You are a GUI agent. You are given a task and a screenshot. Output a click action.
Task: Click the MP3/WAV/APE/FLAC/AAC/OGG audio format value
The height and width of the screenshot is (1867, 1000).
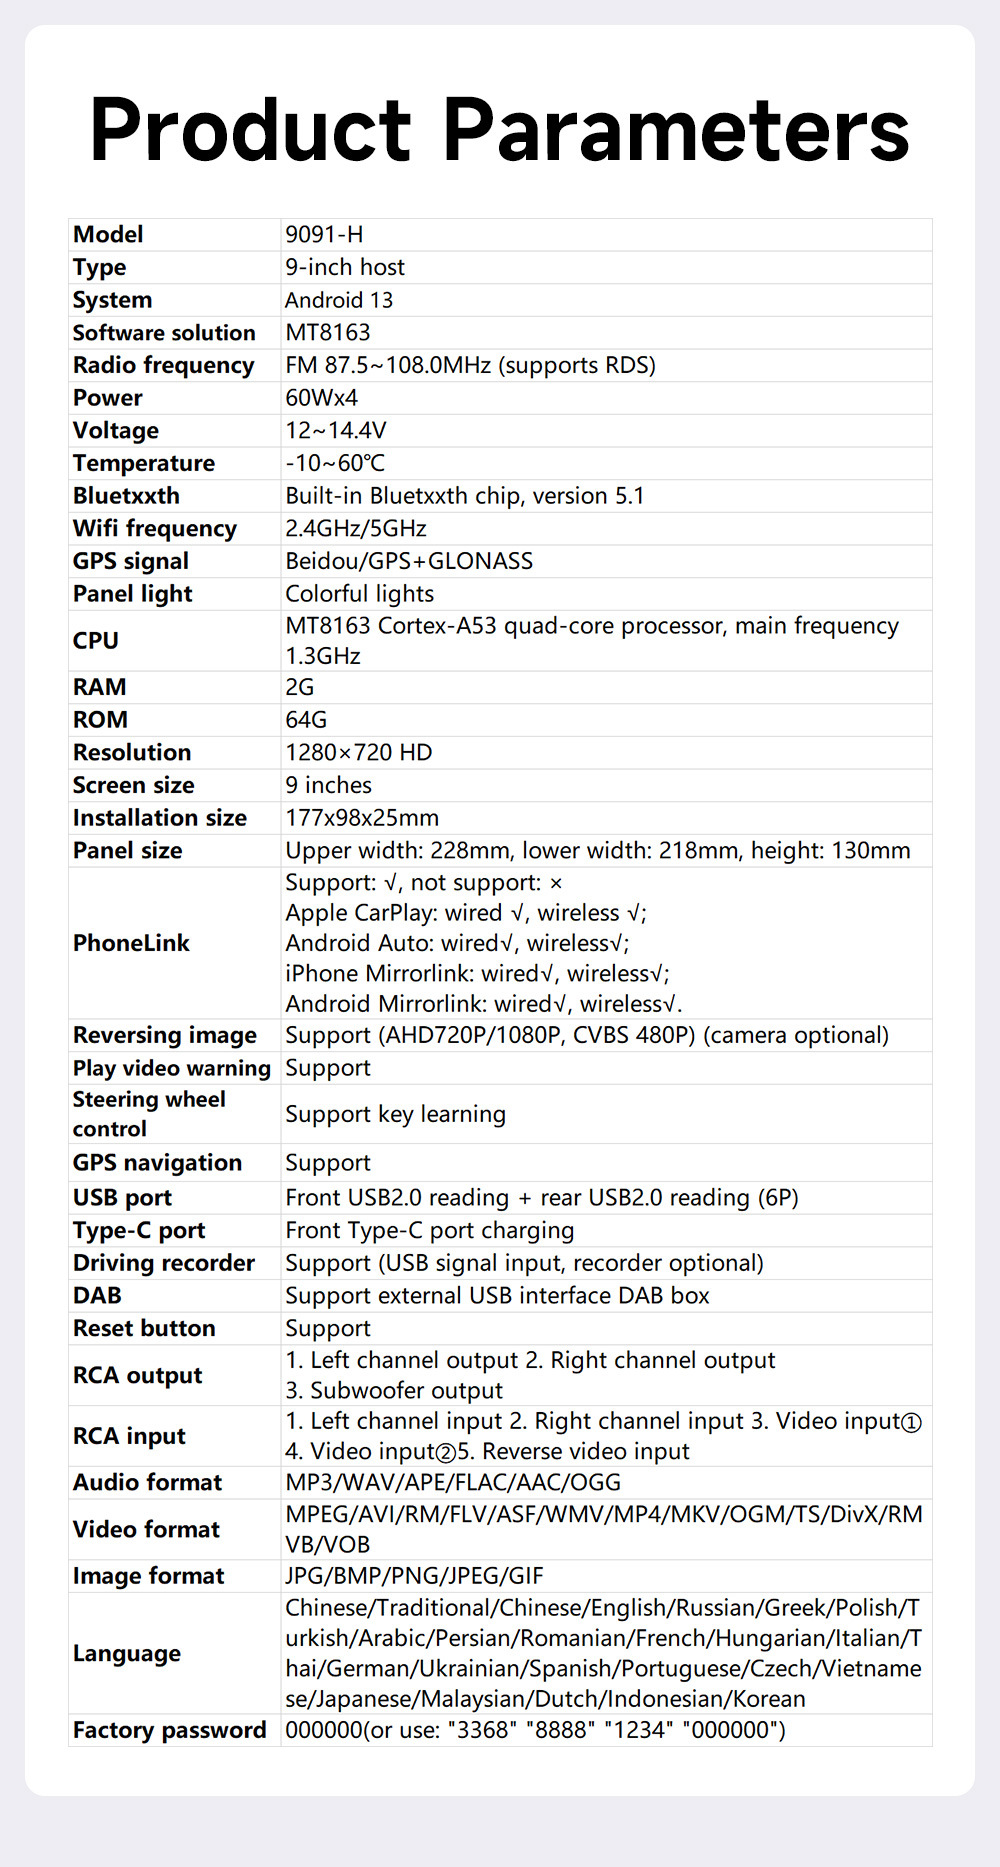[453, 1482]
